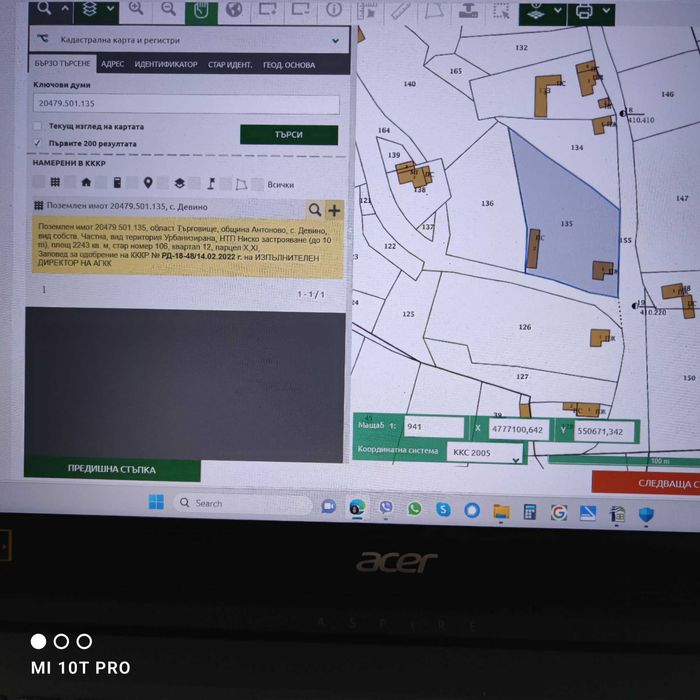Launch Viber from taskbar
The image size is (700, 700).
[x=386, y=508]
